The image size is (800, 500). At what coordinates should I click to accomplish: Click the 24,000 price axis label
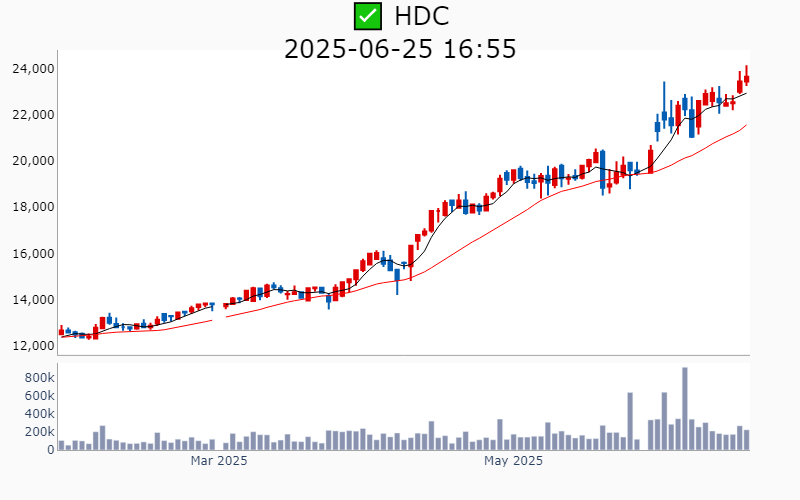pyautogui.click(x=33, y=68)
